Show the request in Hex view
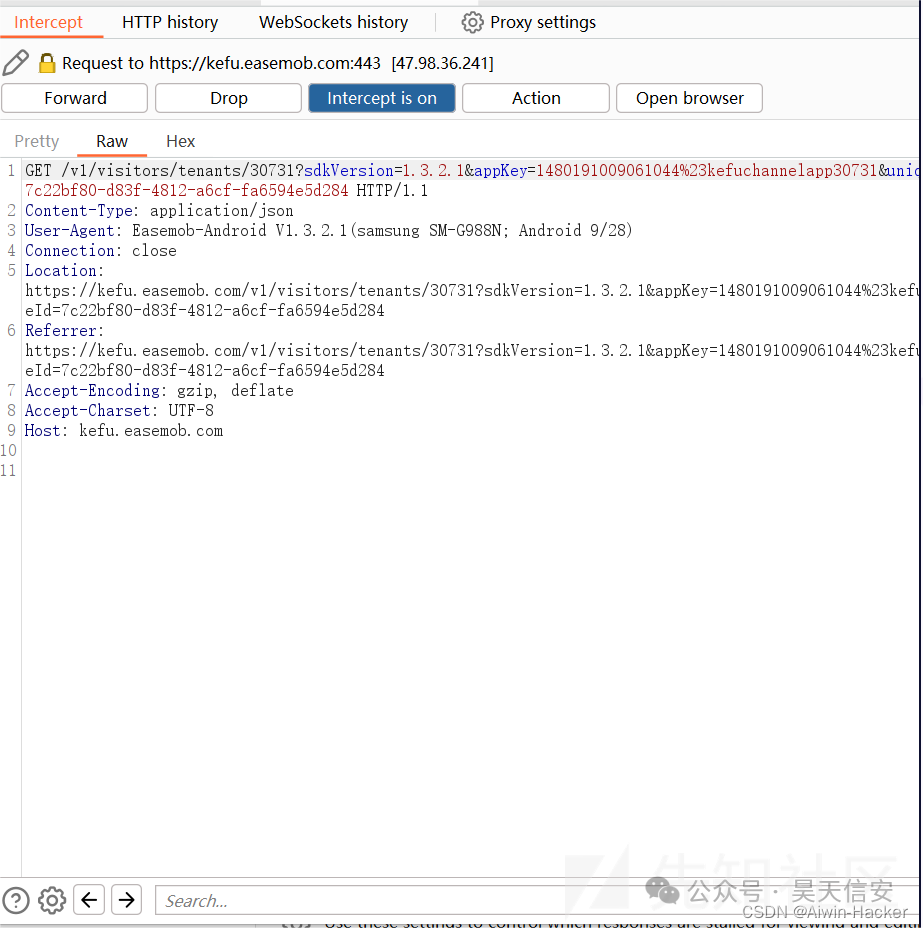The width and height of the screenshot is (923, 928). (x=180, y=141)
